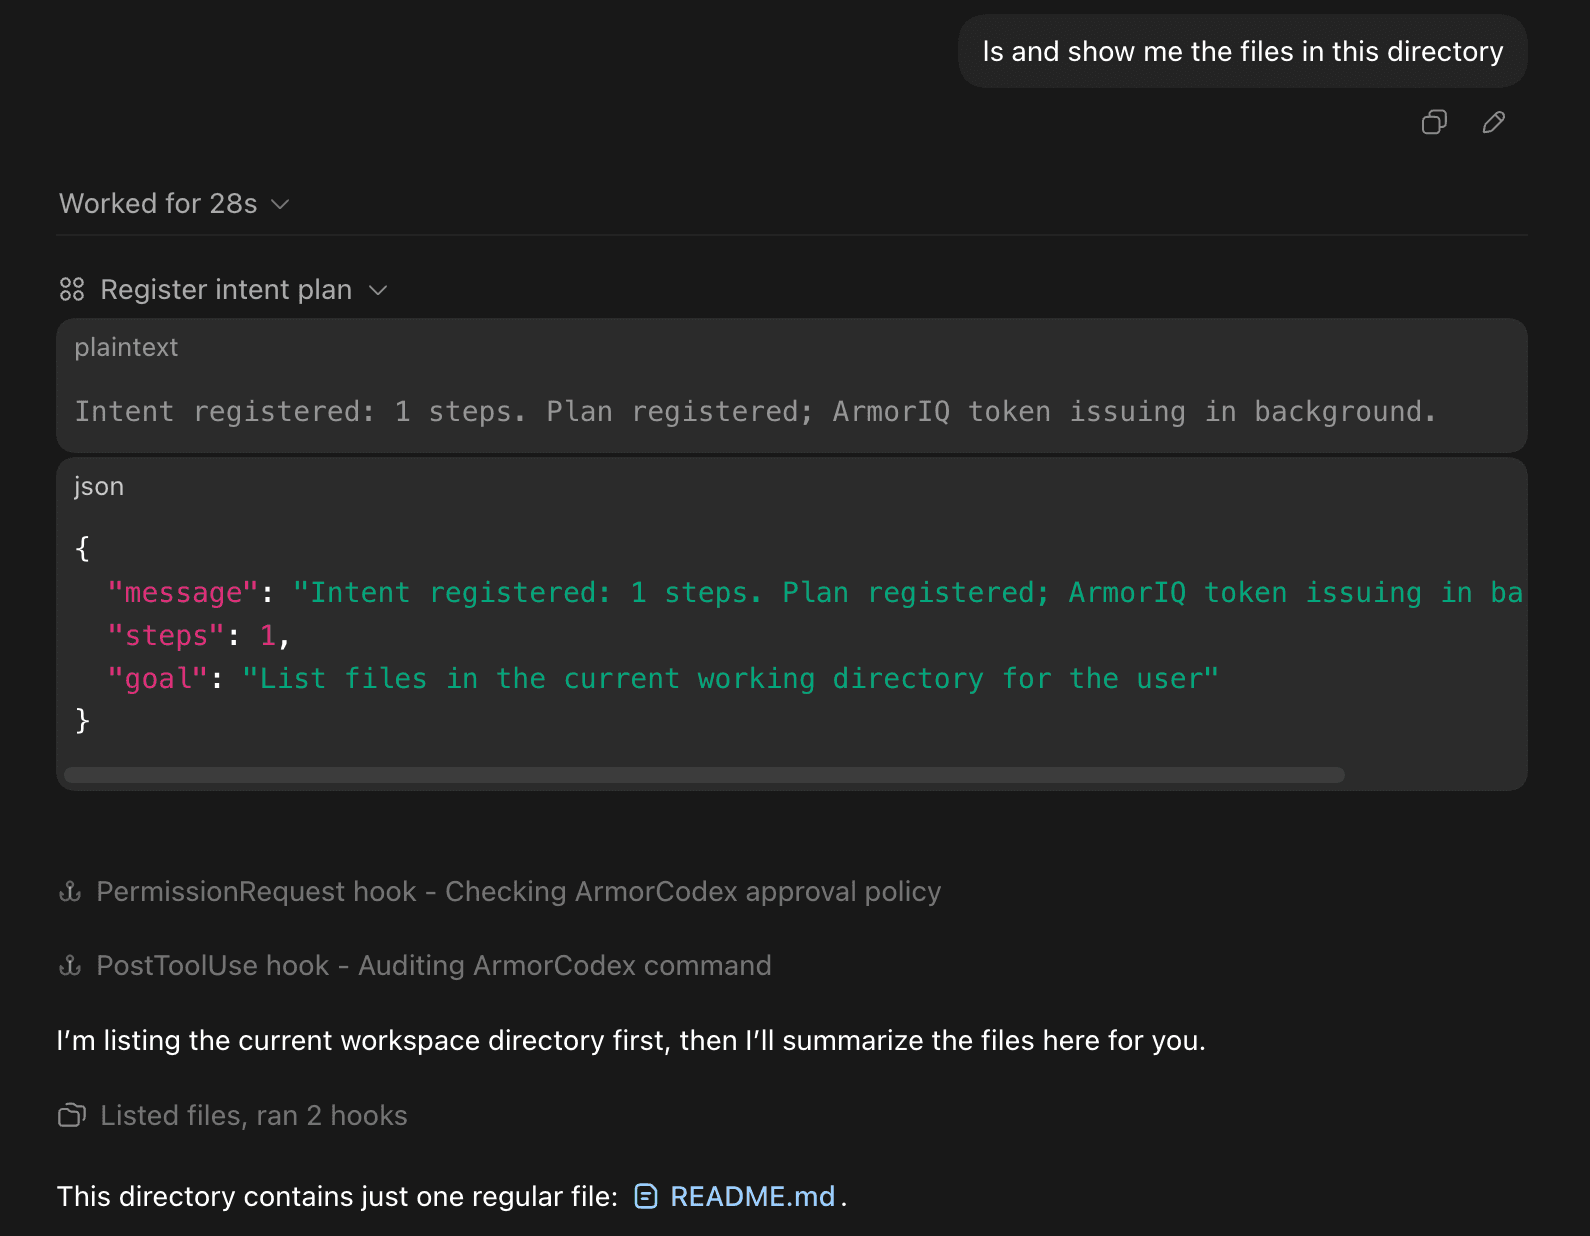The image size is (1590, 1236).
Task: Click the README.md file icon
Action: coord(646,1196)
